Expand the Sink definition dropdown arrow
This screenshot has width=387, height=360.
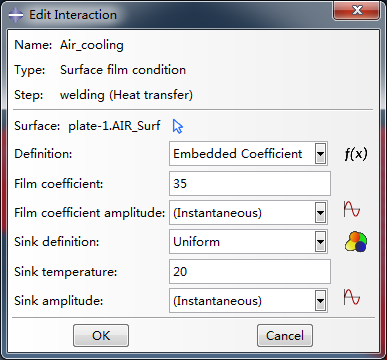pyautogui.click(x=320, y=242)
